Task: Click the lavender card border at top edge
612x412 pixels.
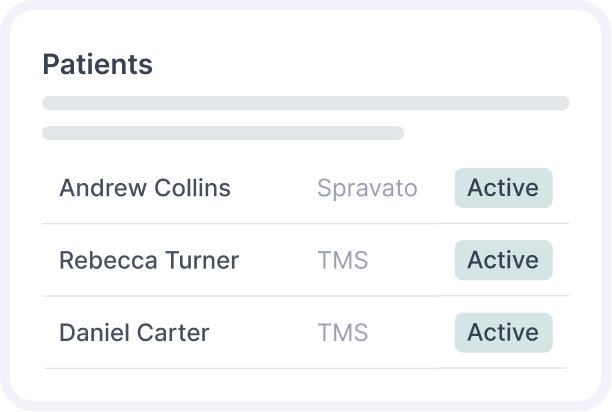Action: coord(305,5)
